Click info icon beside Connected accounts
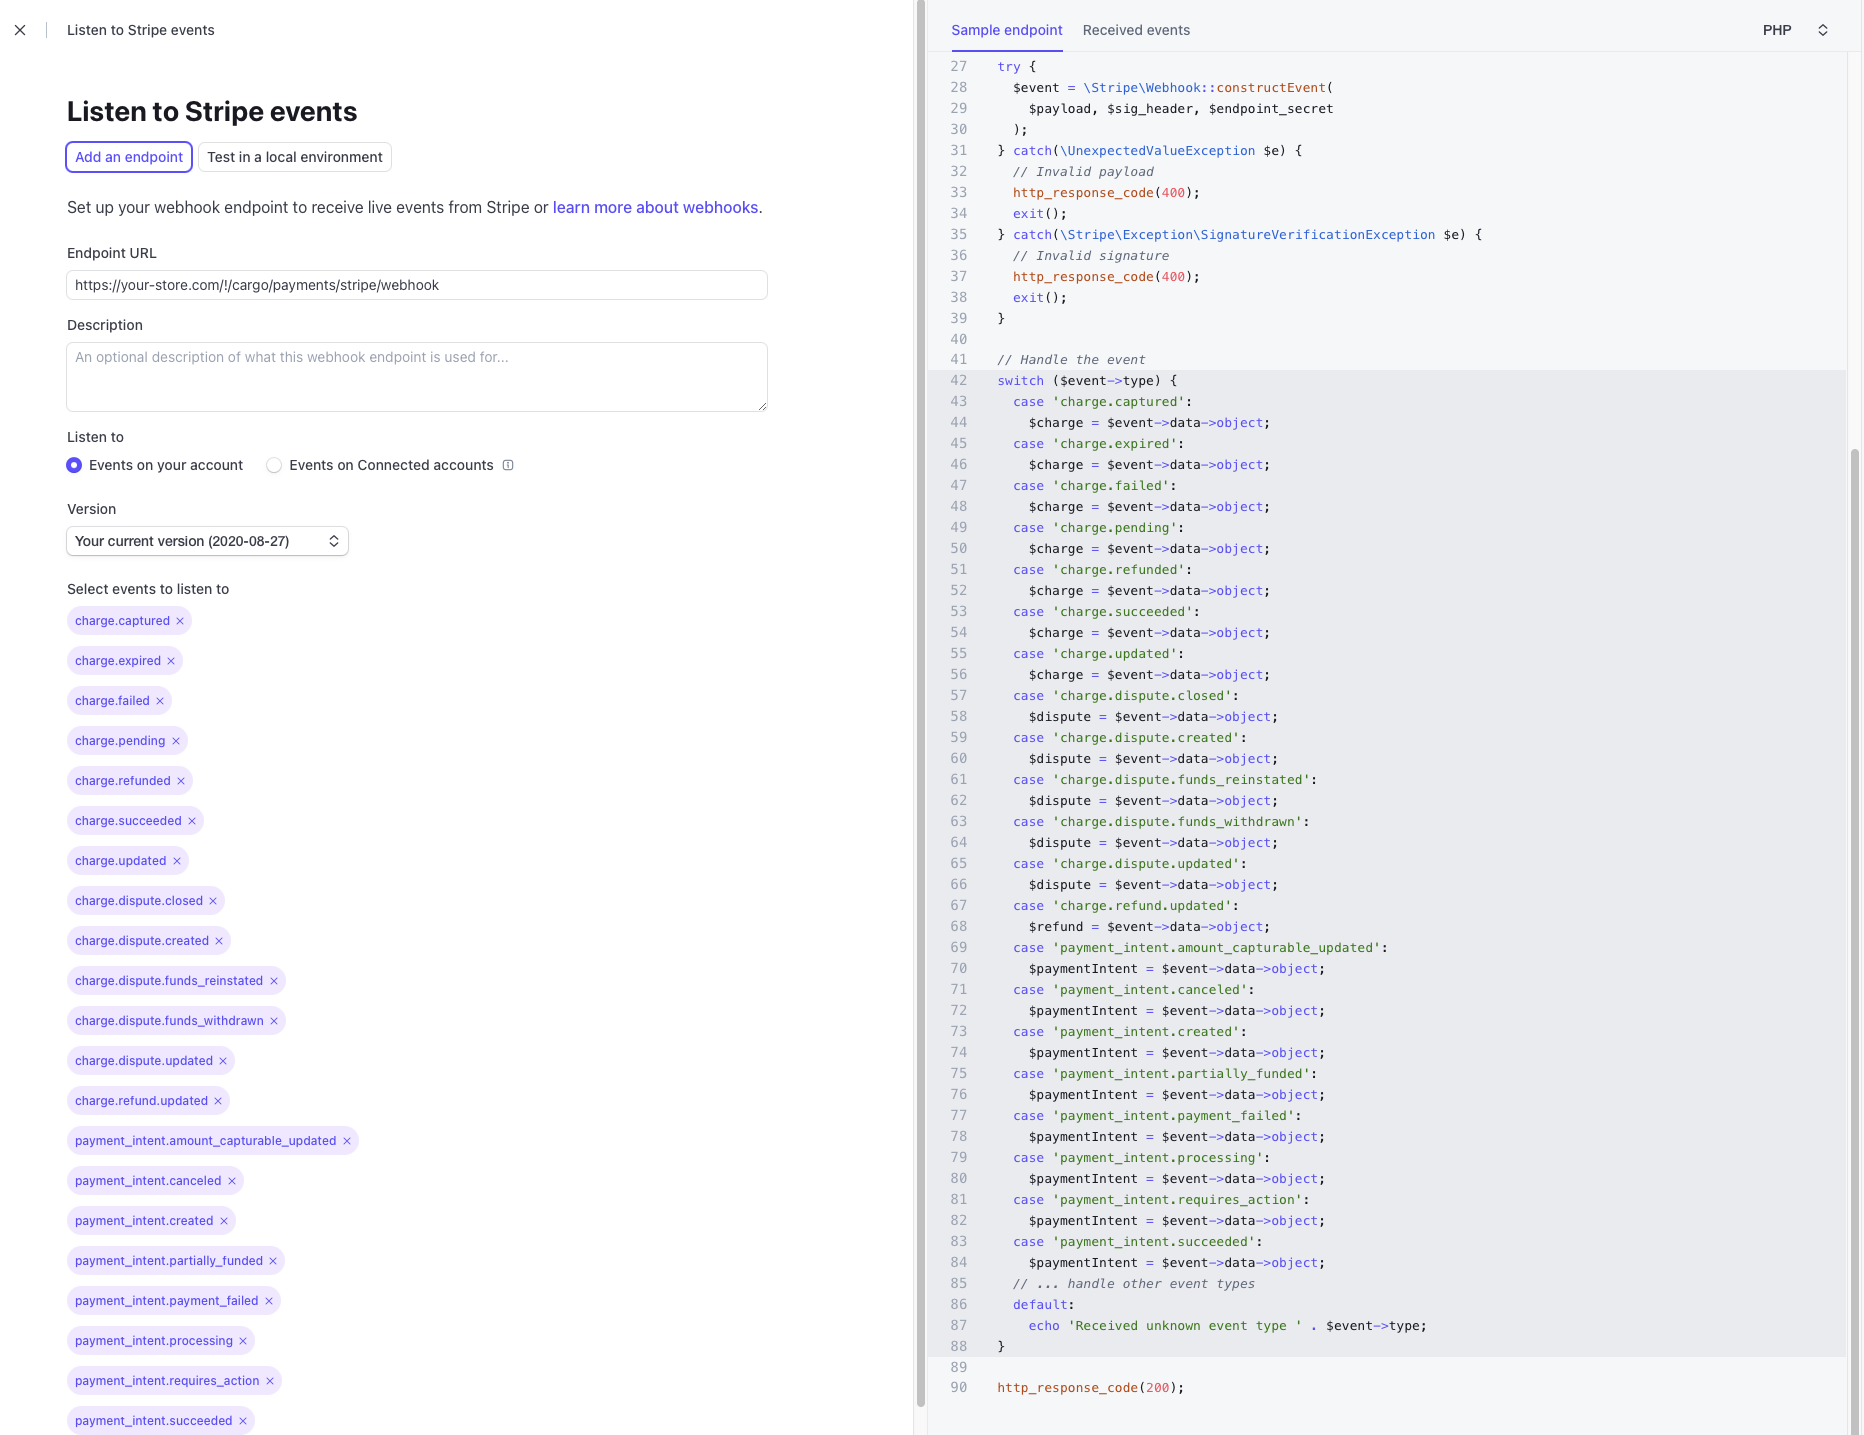1864x1435 pixels. [508, 465]
